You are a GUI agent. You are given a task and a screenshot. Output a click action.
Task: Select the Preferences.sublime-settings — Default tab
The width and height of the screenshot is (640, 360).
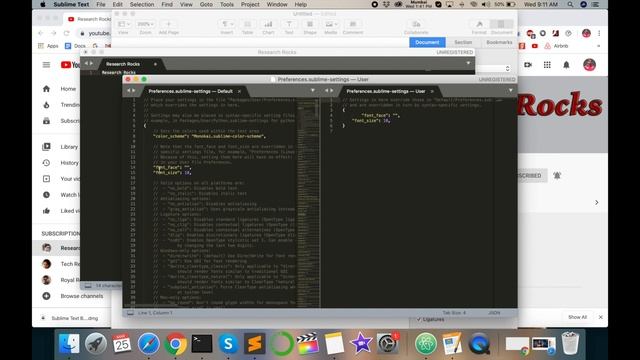pyautogui.click(x=190, y=91)
